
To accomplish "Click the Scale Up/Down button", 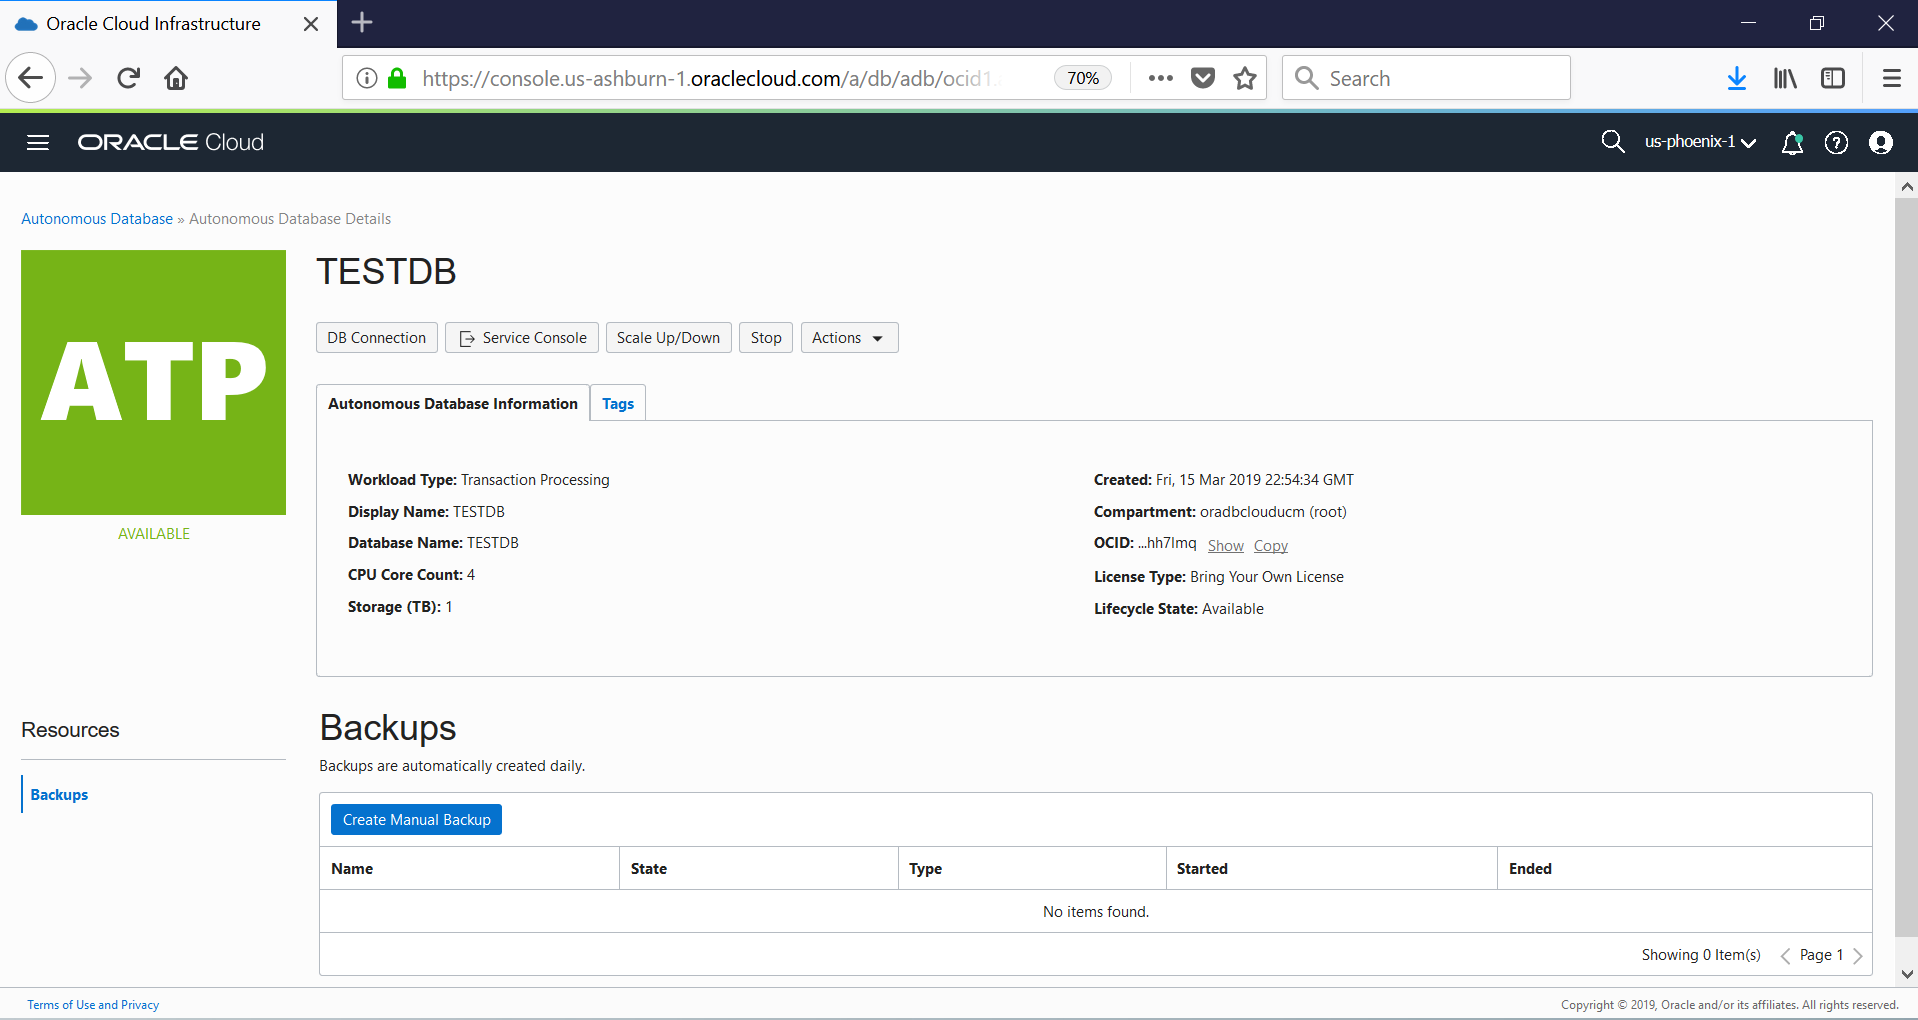I will pos(669,338).
